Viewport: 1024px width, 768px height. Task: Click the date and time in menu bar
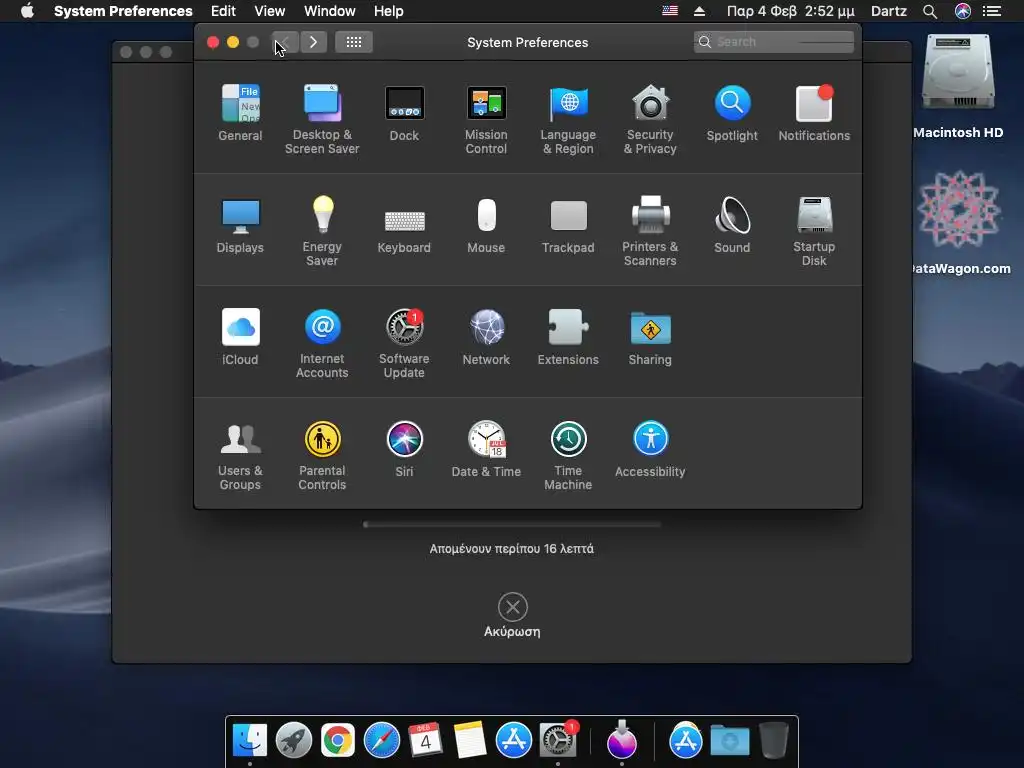coord(790,11)
